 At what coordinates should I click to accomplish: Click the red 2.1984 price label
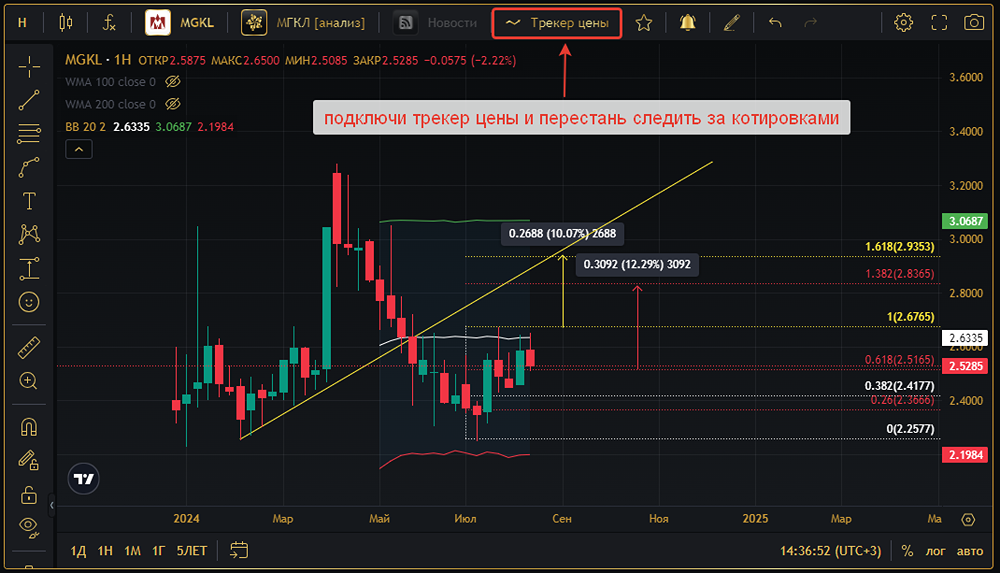point(965,455)
